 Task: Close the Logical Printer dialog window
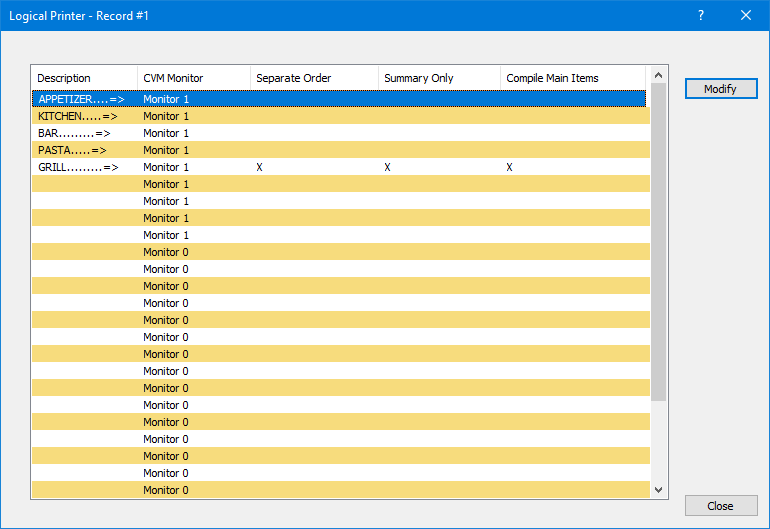tap(745, 15)
